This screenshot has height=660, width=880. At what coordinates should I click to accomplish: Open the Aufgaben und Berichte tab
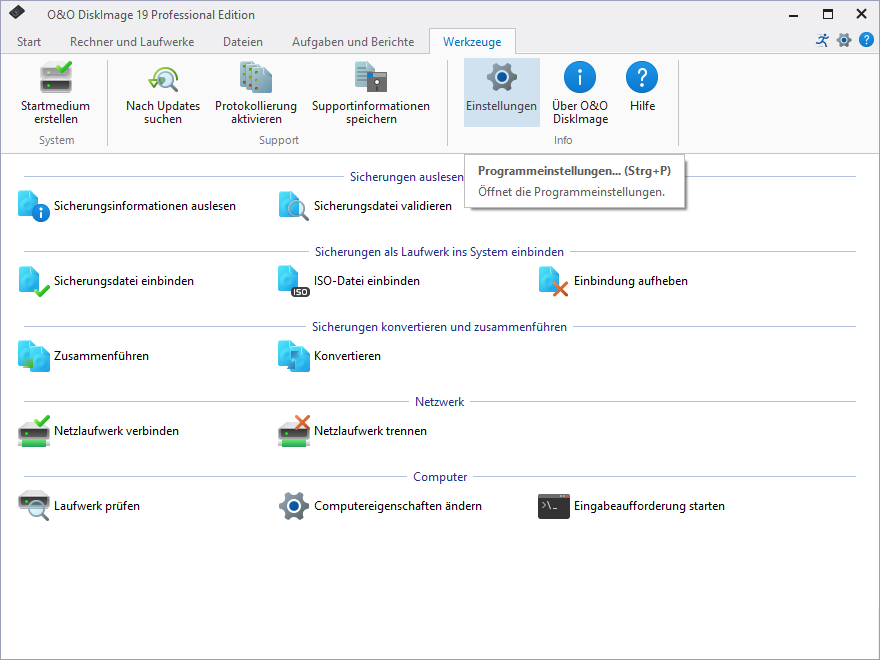coord(353,42)
